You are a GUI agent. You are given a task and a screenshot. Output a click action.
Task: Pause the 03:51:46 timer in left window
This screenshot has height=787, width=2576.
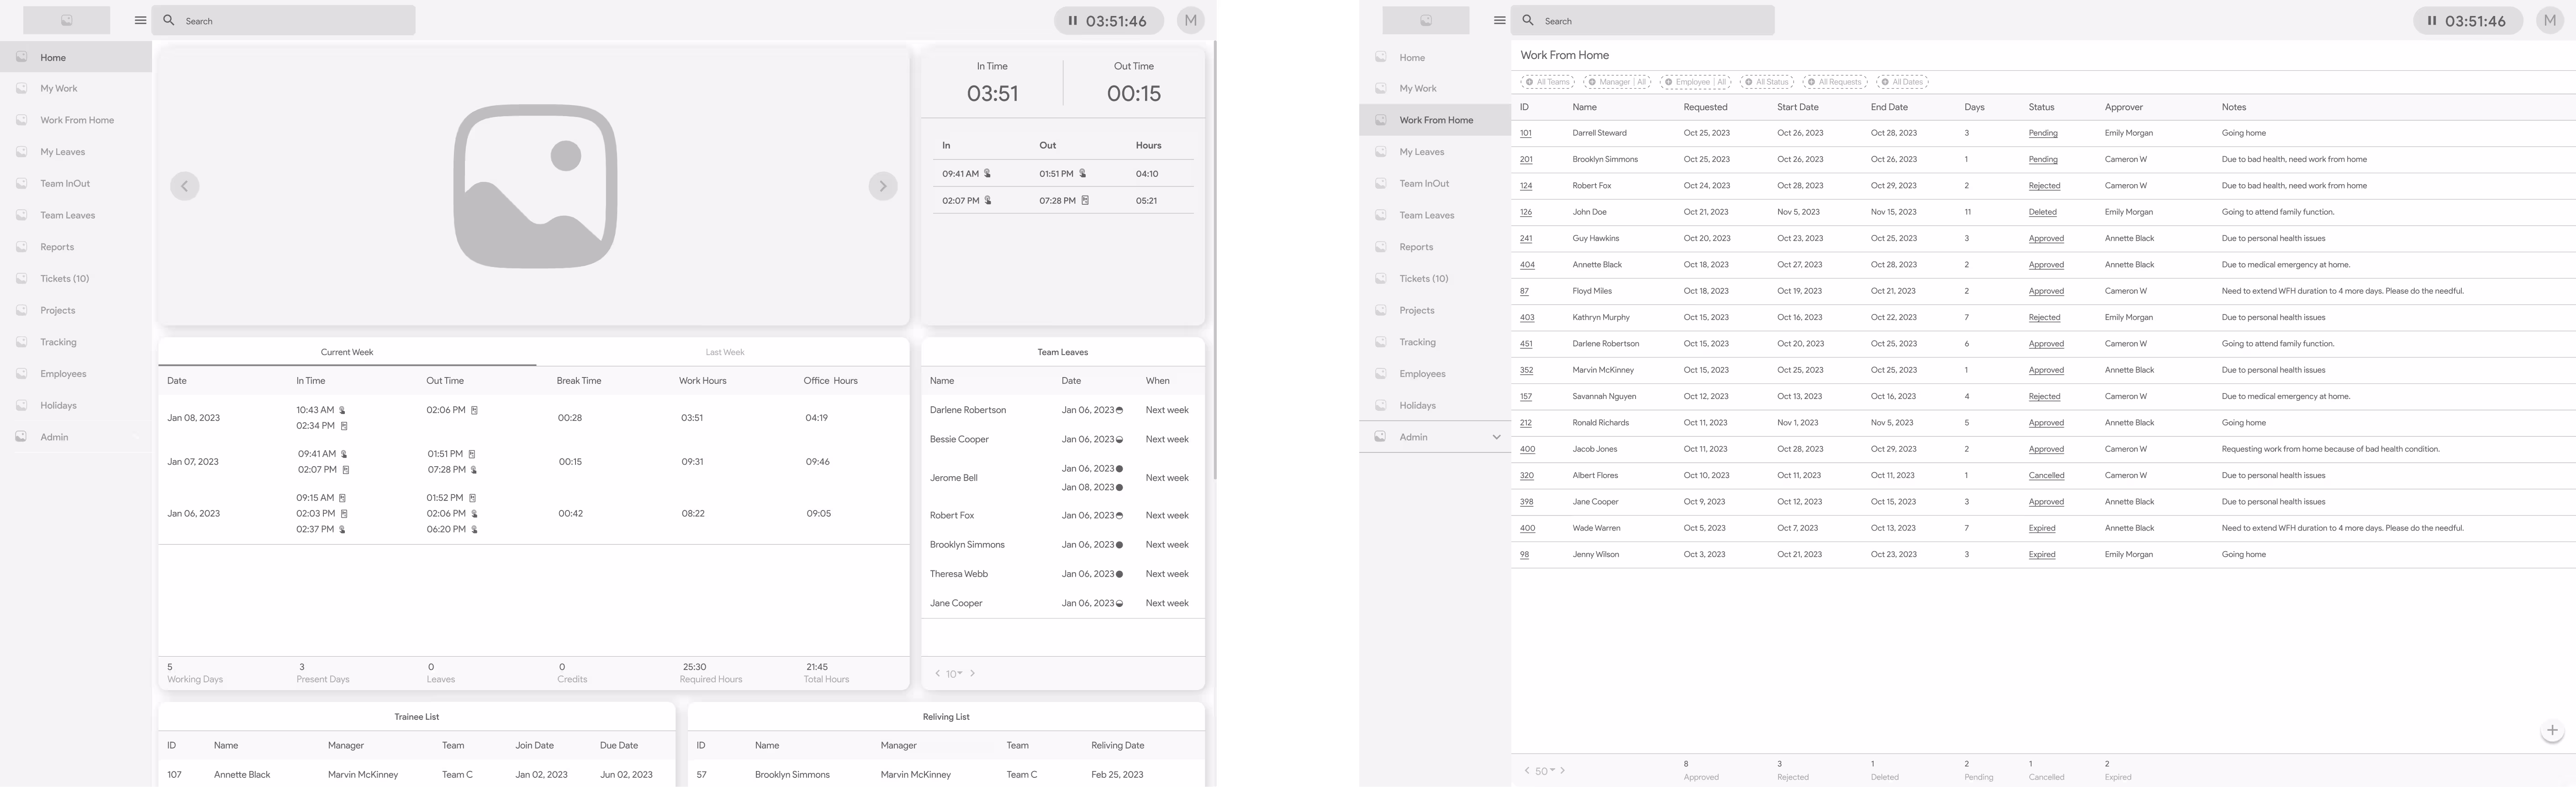tap(1072, 21)
